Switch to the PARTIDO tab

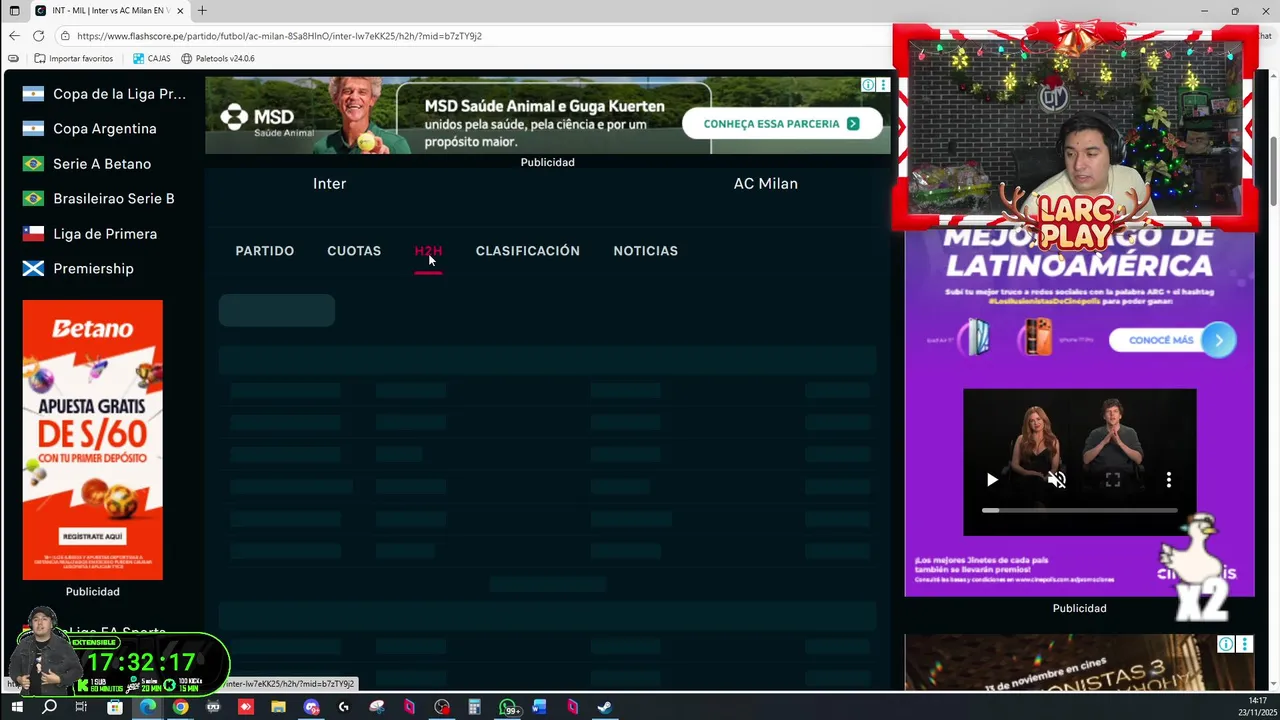265,251
